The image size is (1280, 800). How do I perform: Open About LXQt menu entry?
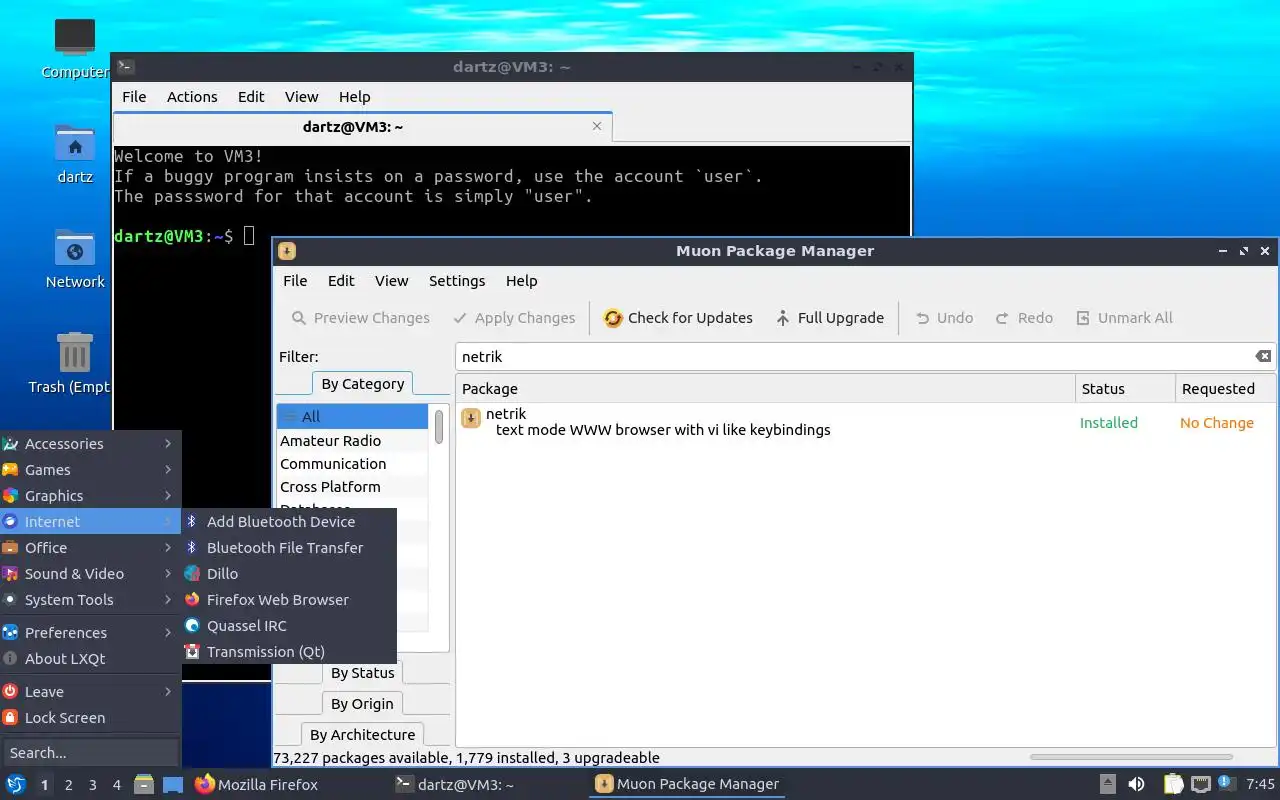(90, 659)
